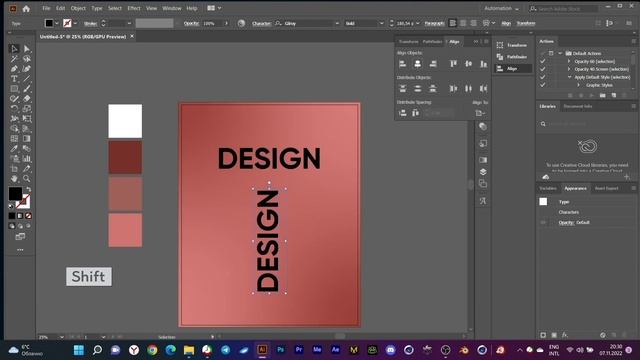
Task: Open Edit Toolbar three-dots button
Action: tap(20, 249)
